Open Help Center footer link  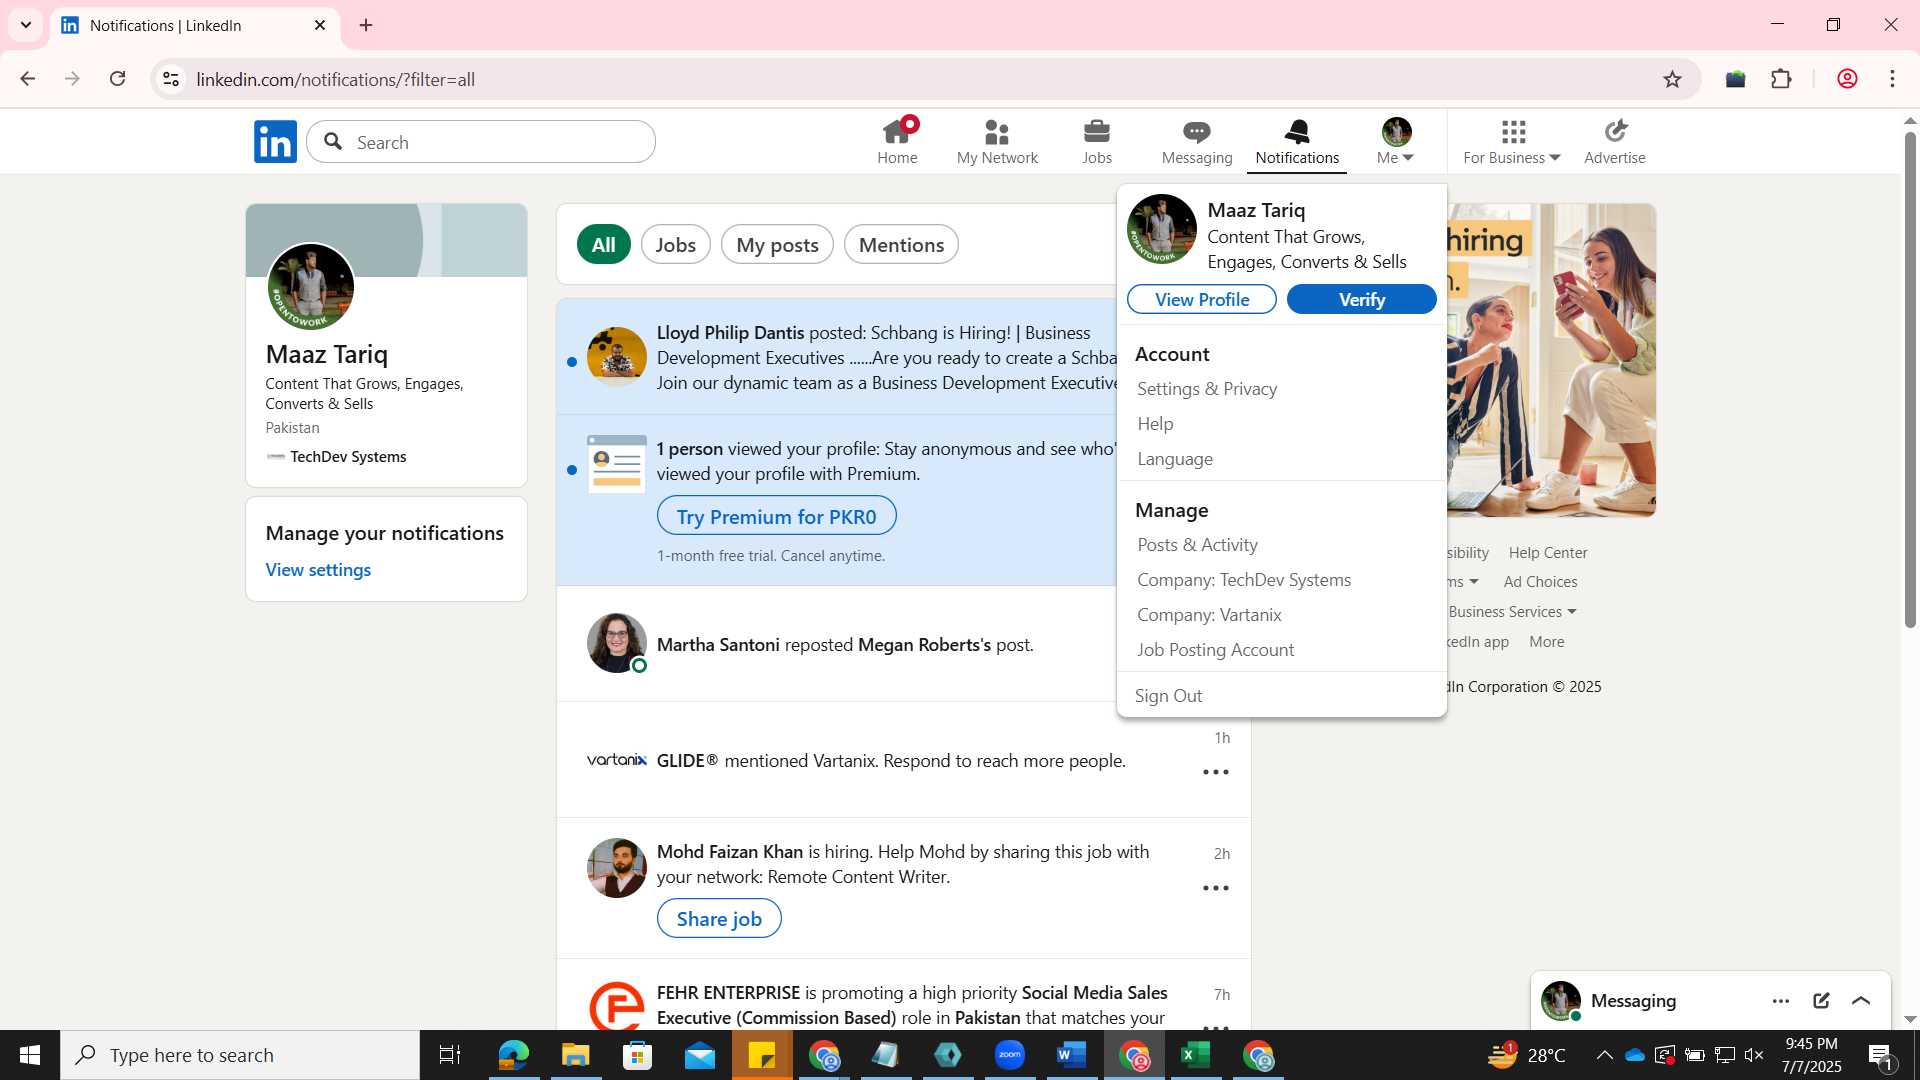pyautogui.click(x=1547, y=553)
